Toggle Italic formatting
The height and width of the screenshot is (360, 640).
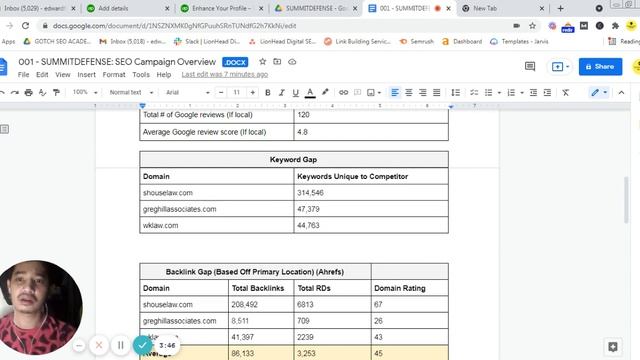click(282, 93)
